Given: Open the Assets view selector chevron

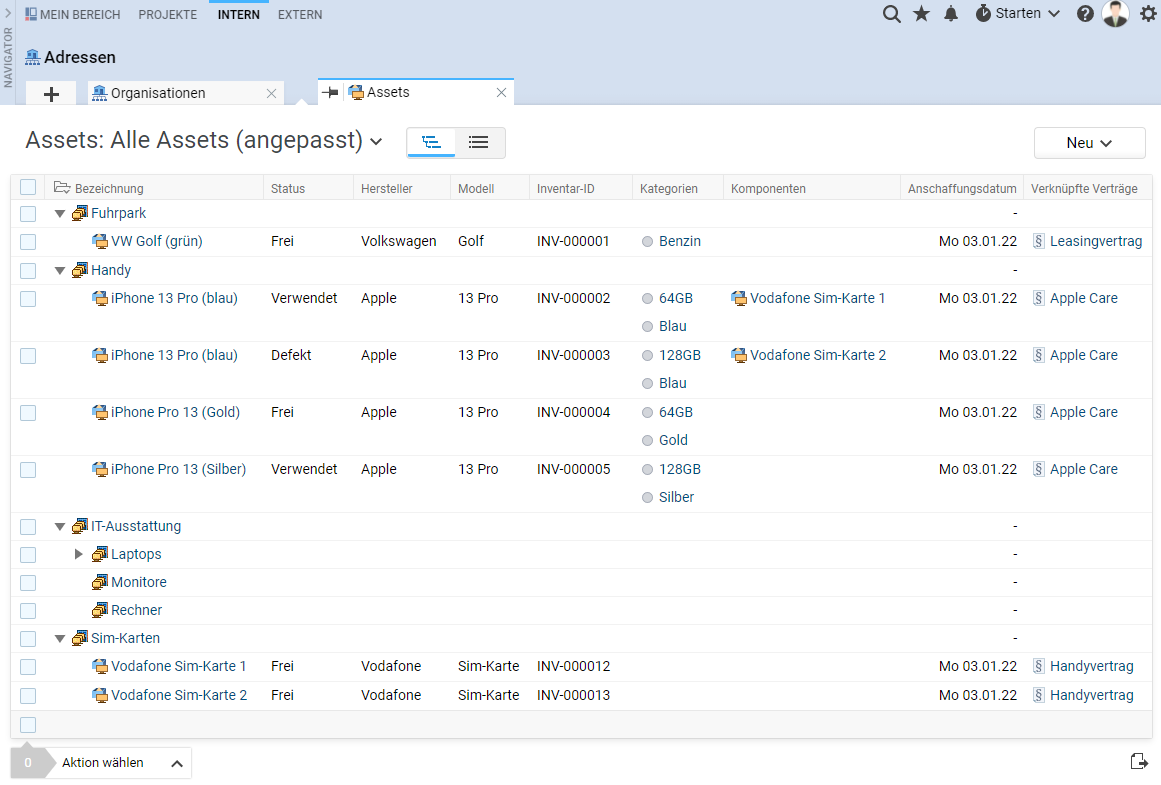Looking at the screenshot, I should (376, 141).
